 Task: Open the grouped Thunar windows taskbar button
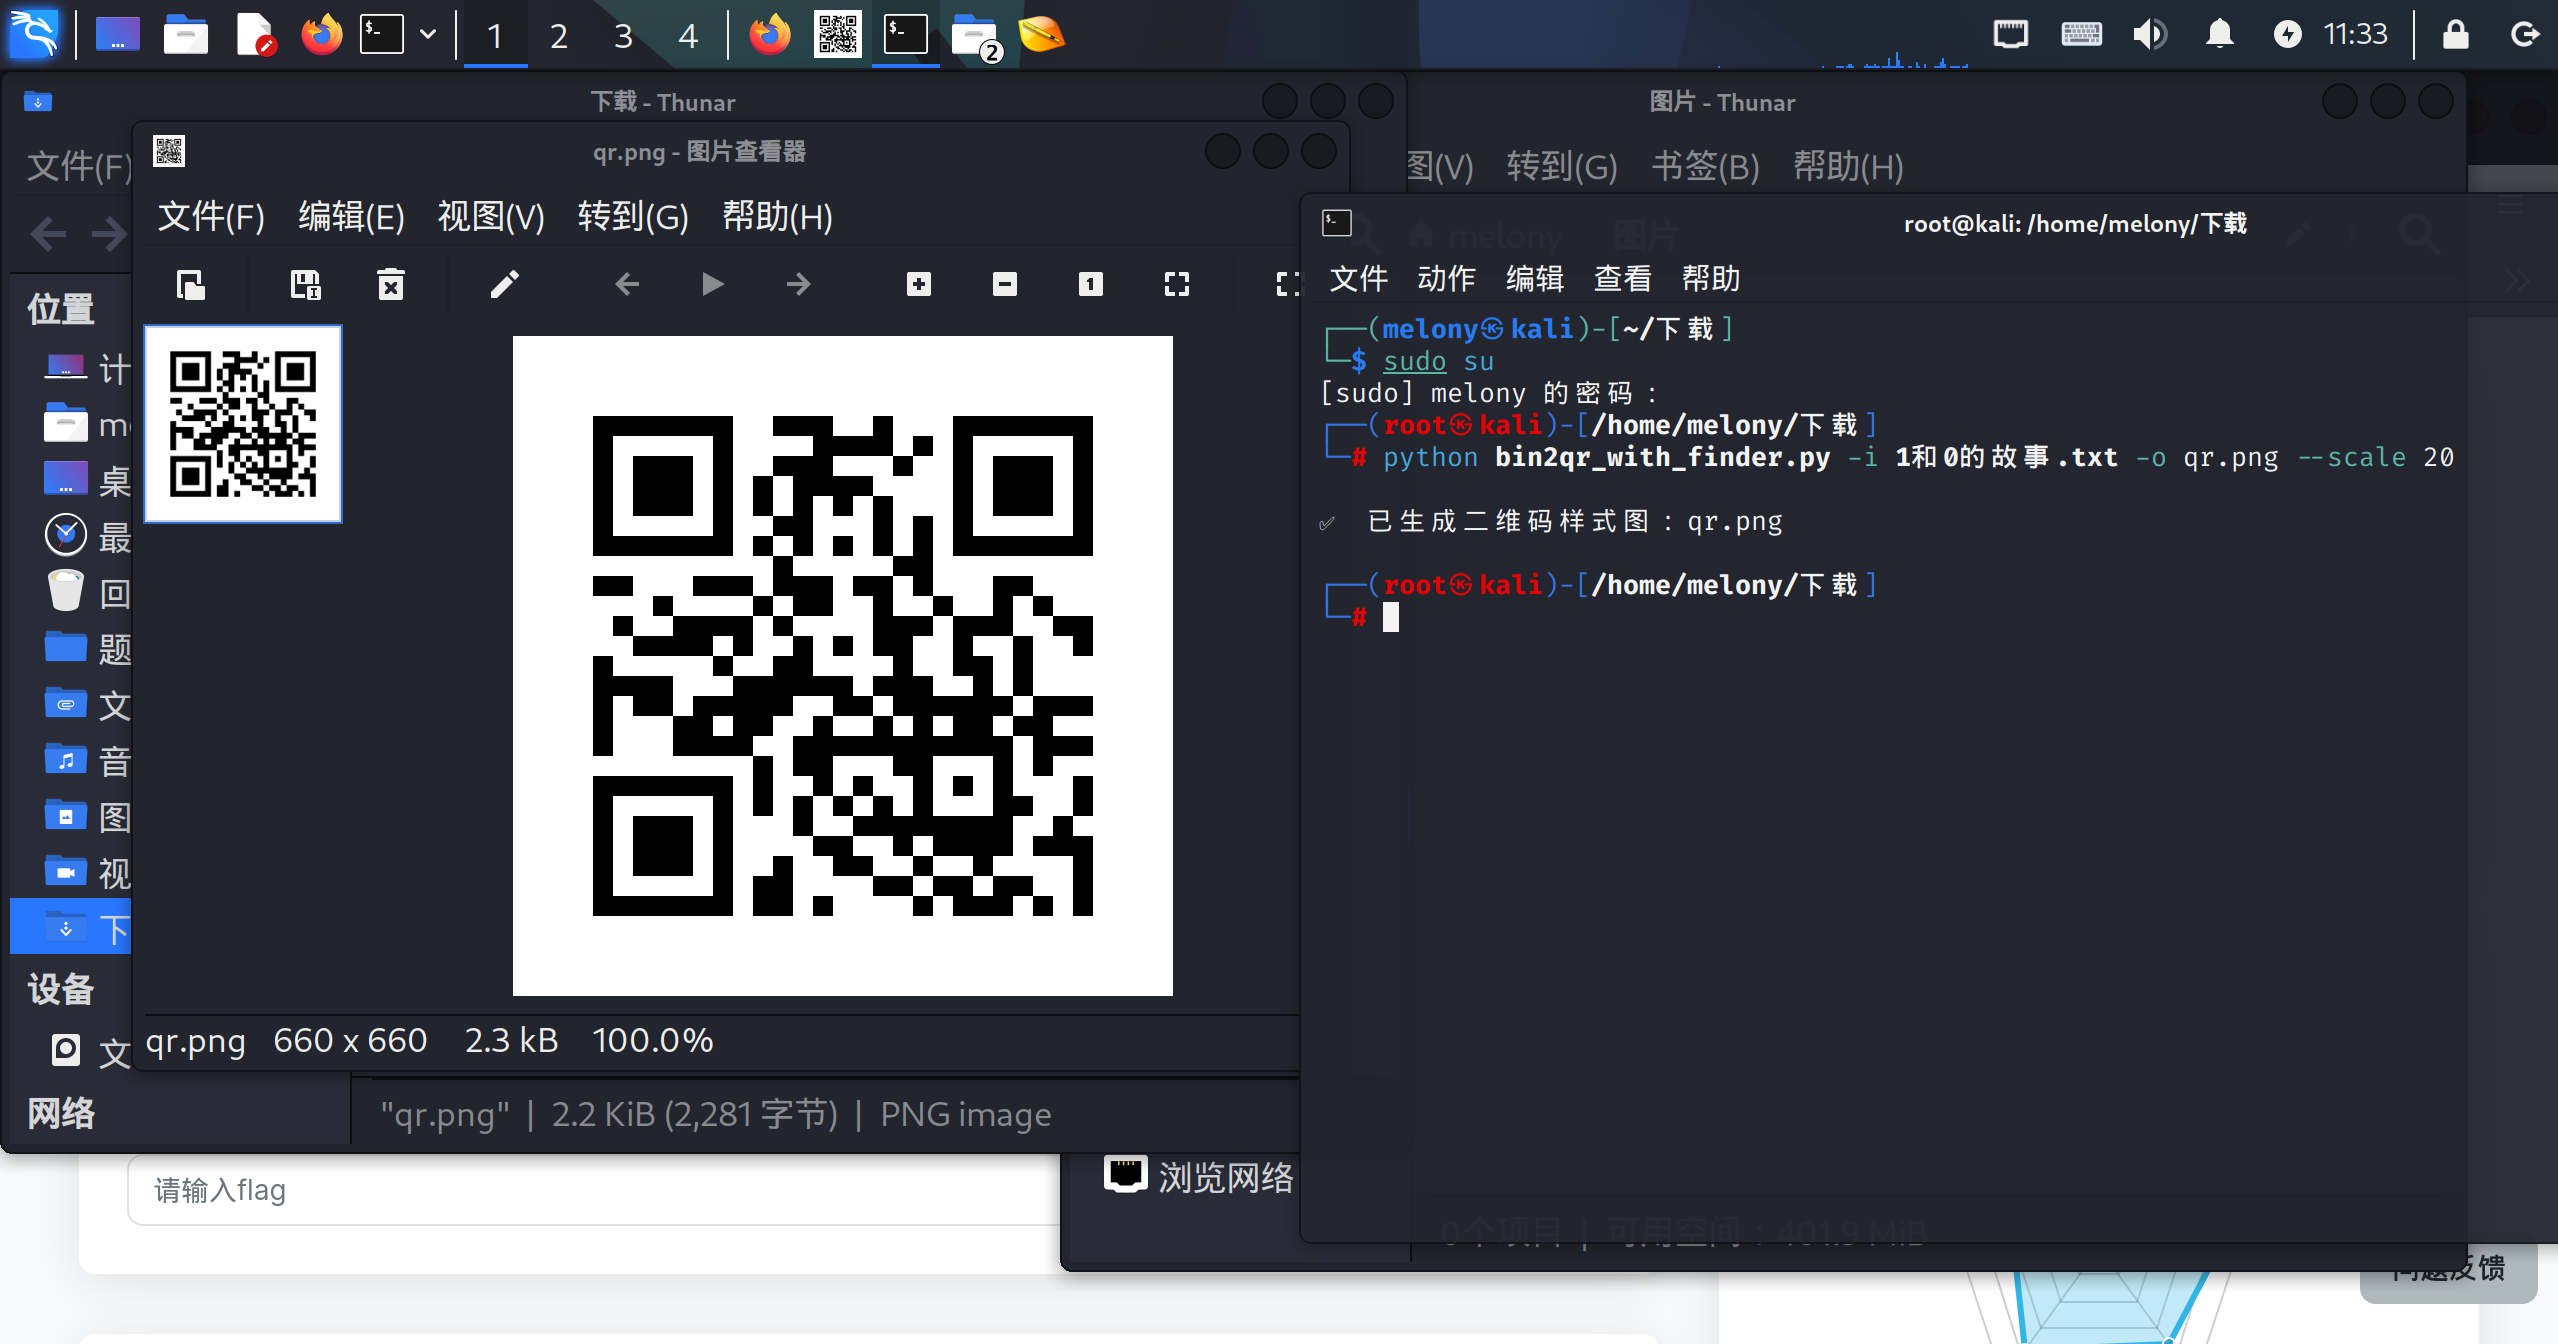coord(976,37)
